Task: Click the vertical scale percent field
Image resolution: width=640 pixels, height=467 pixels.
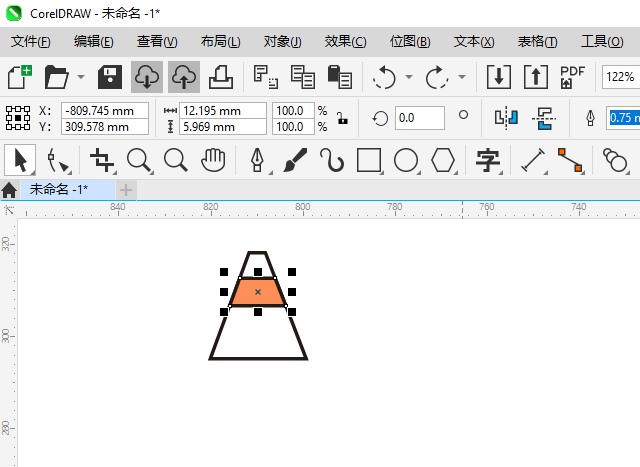Action: click(x=293, y=127)
